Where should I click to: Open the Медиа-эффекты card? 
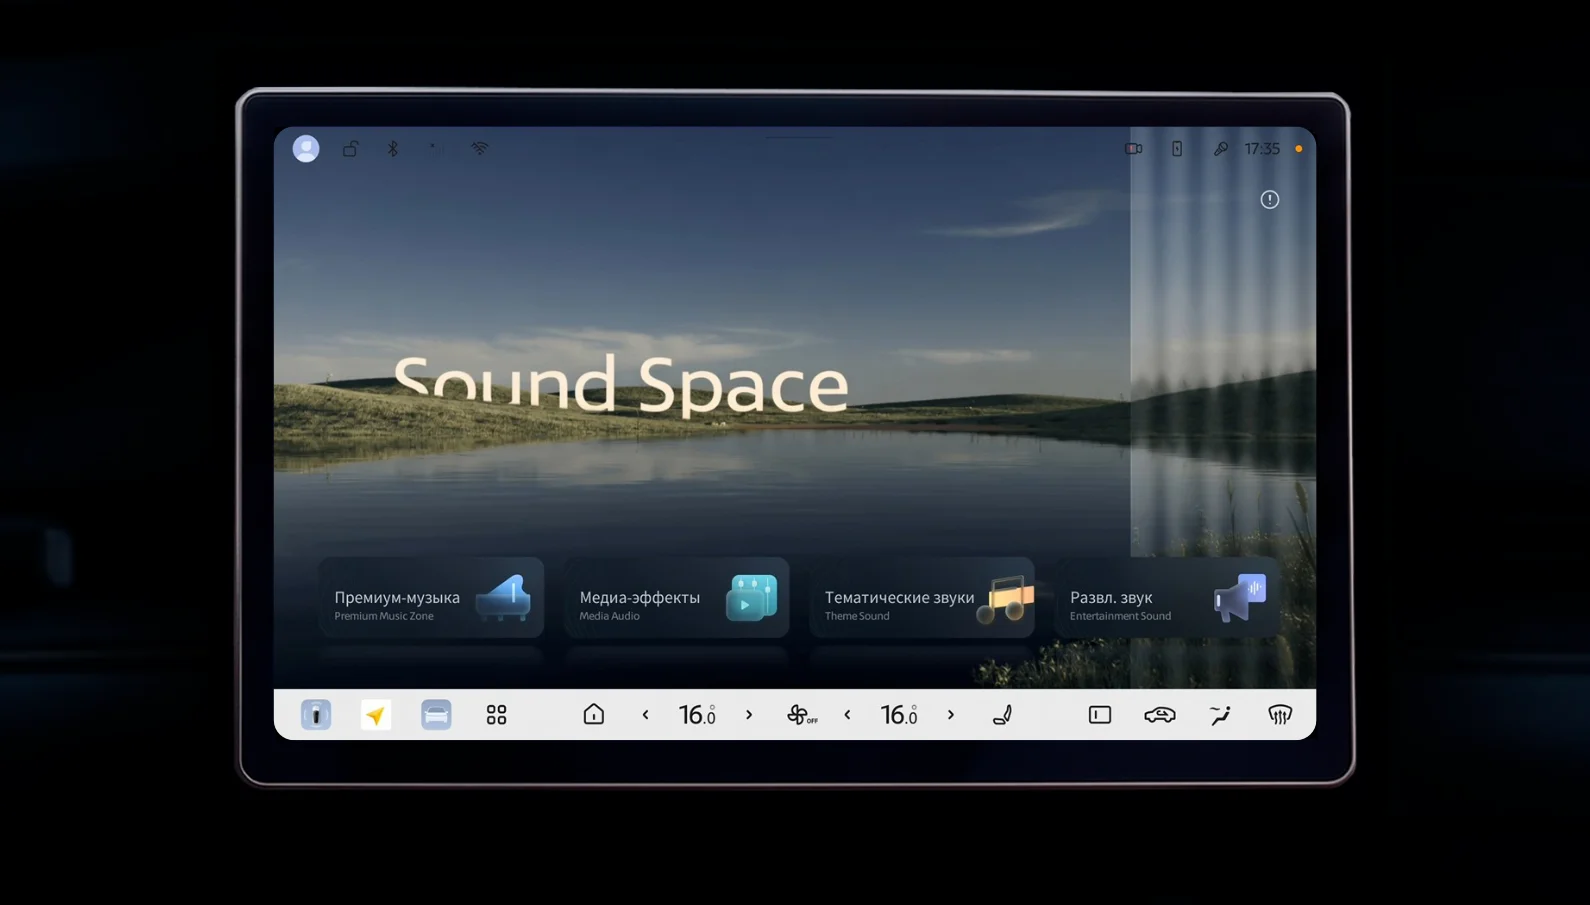(x=677, y=598)
